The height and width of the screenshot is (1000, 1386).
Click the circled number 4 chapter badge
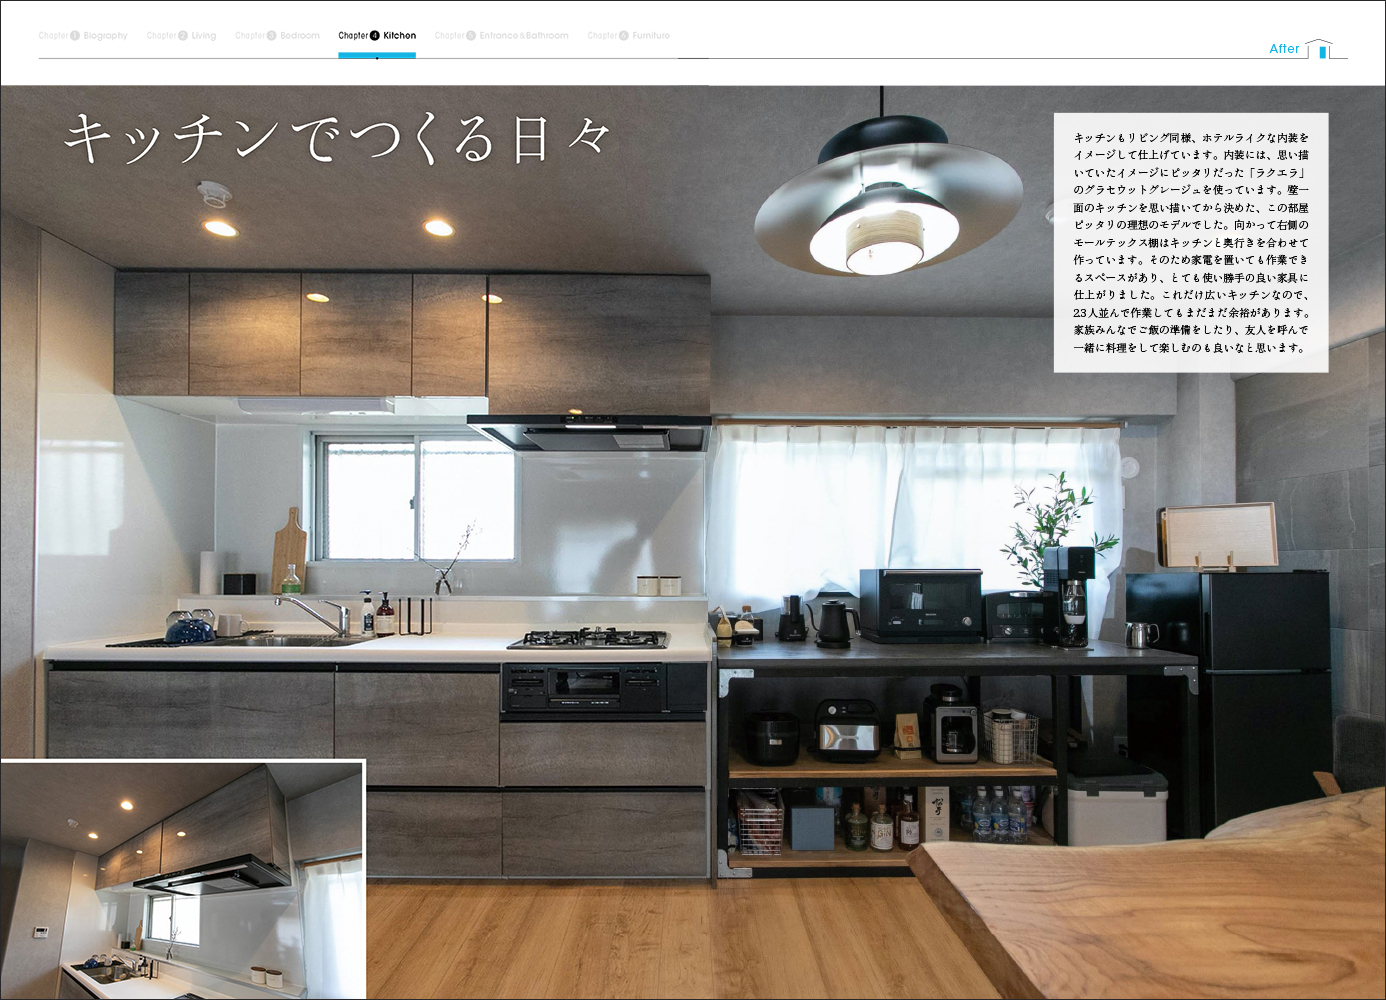[x=375, y=36]
